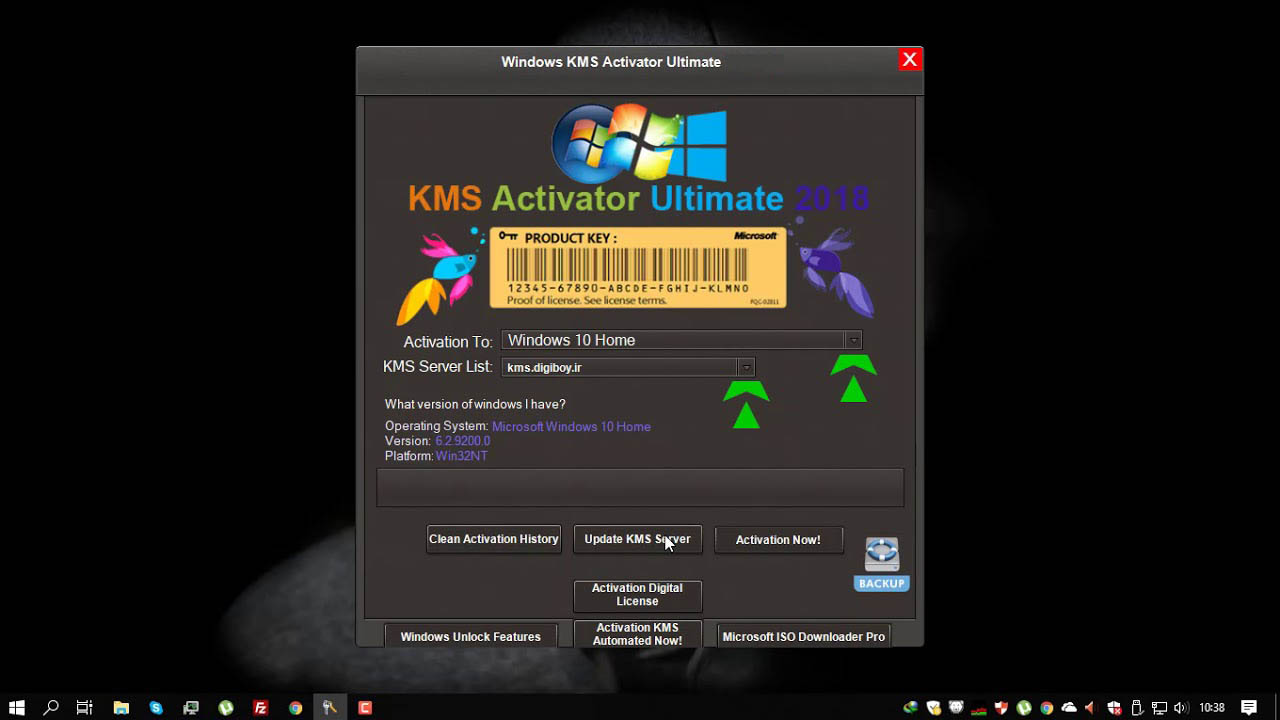Open the OneDrive cloud tray icon
The width and height of the screenshot is (1280, 720).
[1069, 707]
